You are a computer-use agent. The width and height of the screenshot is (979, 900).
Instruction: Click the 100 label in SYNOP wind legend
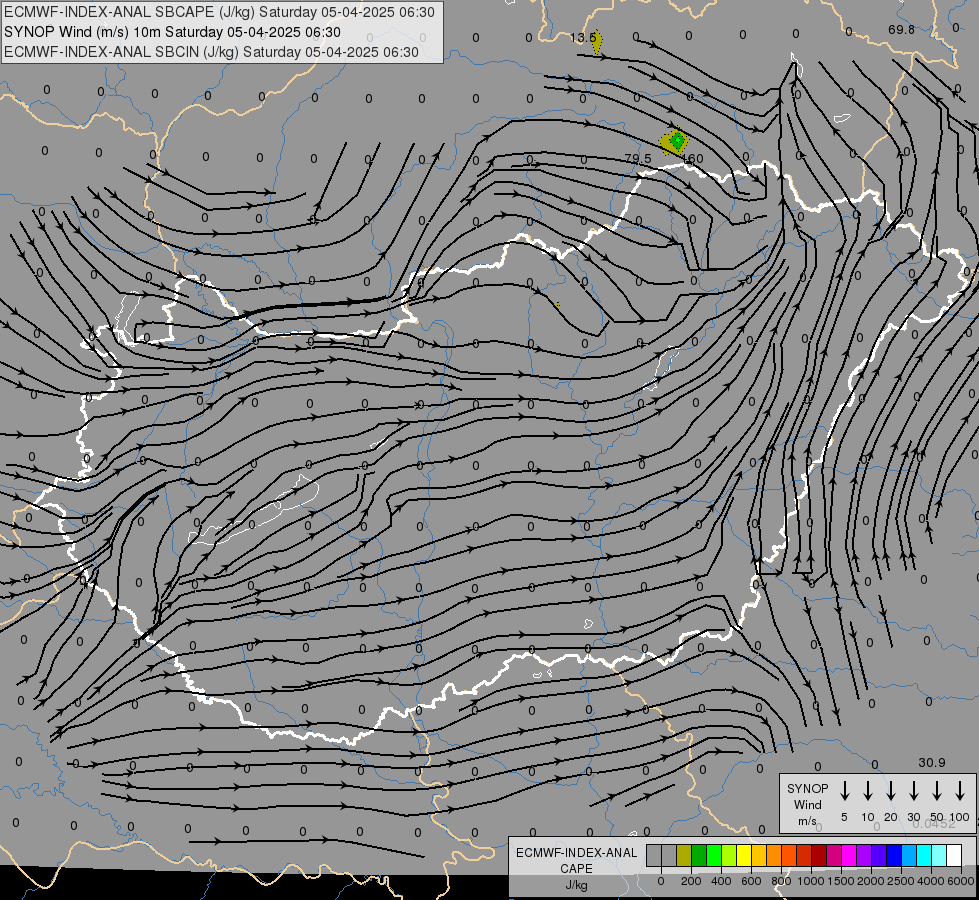coord(960,817)
